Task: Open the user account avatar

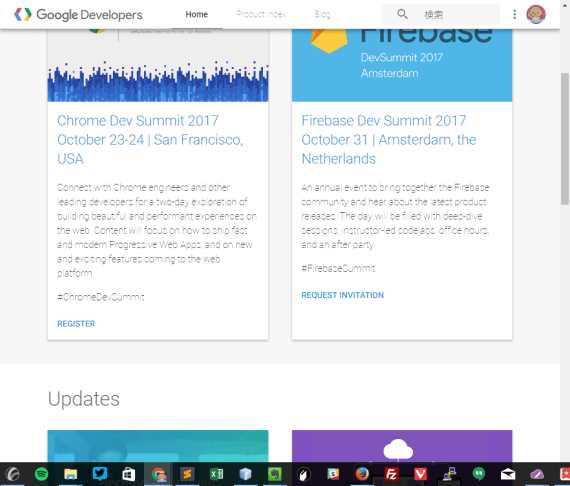Action: (536, 14)
